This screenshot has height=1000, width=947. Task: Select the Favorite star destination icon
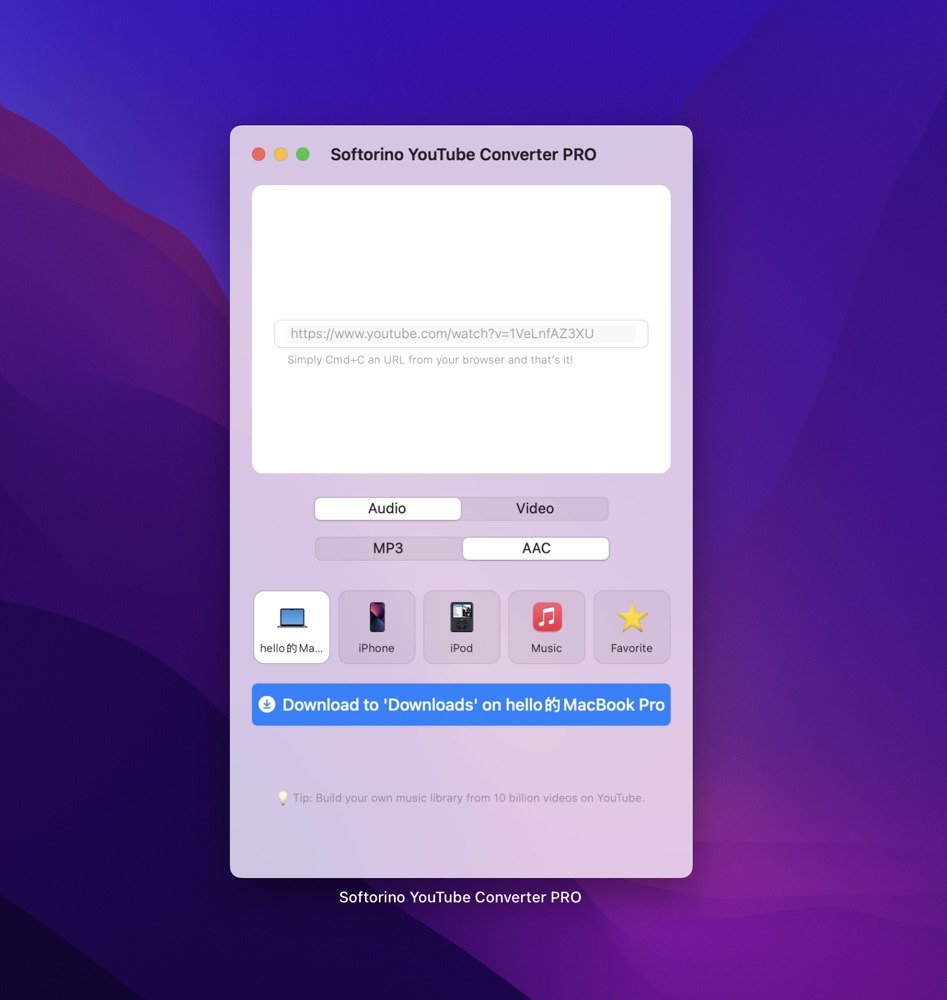click(631, 626)
